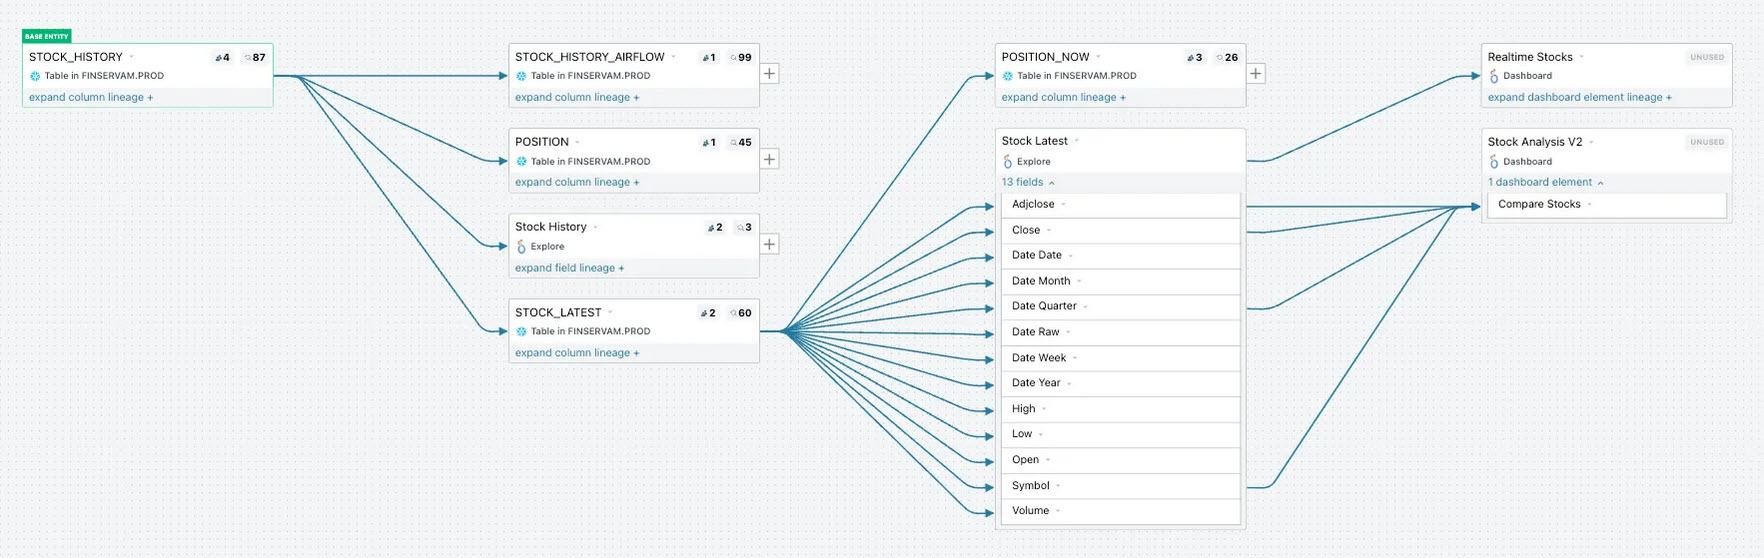The width and height of the screenshot is (1764, 558).
Task: Select the High field row
Action: (x=1121, y=409)
